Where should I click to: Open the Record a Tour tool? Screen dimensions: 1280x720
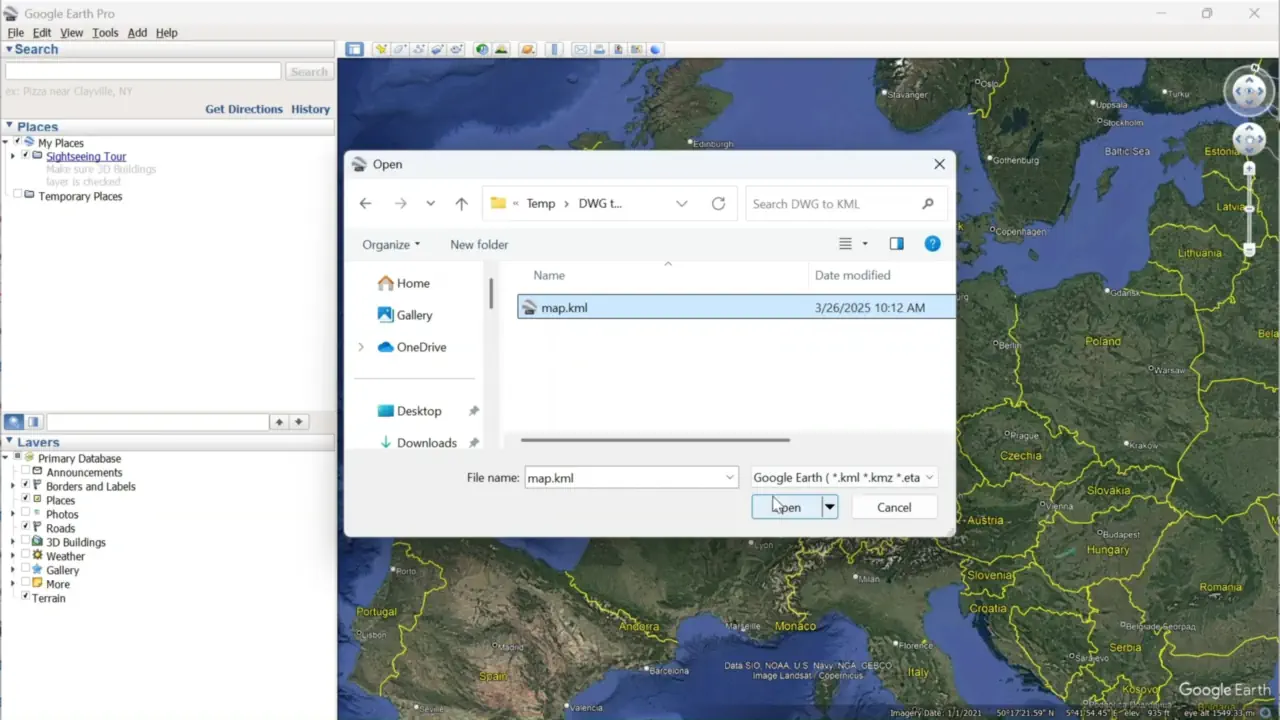(456, 49)
